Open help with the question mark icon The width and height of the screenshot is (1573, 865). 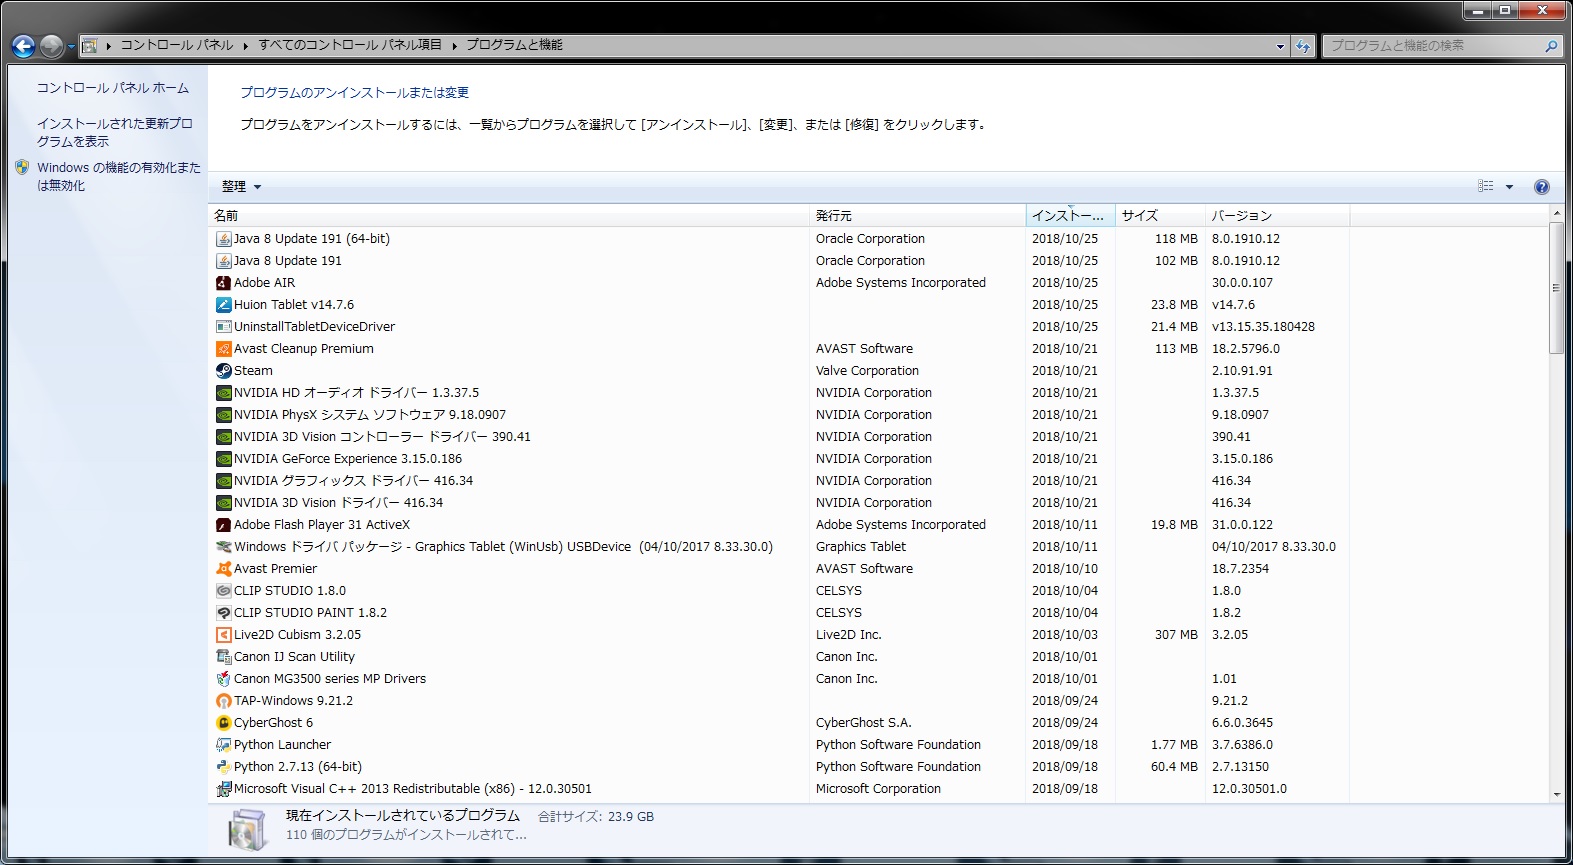click(1541, 187)
